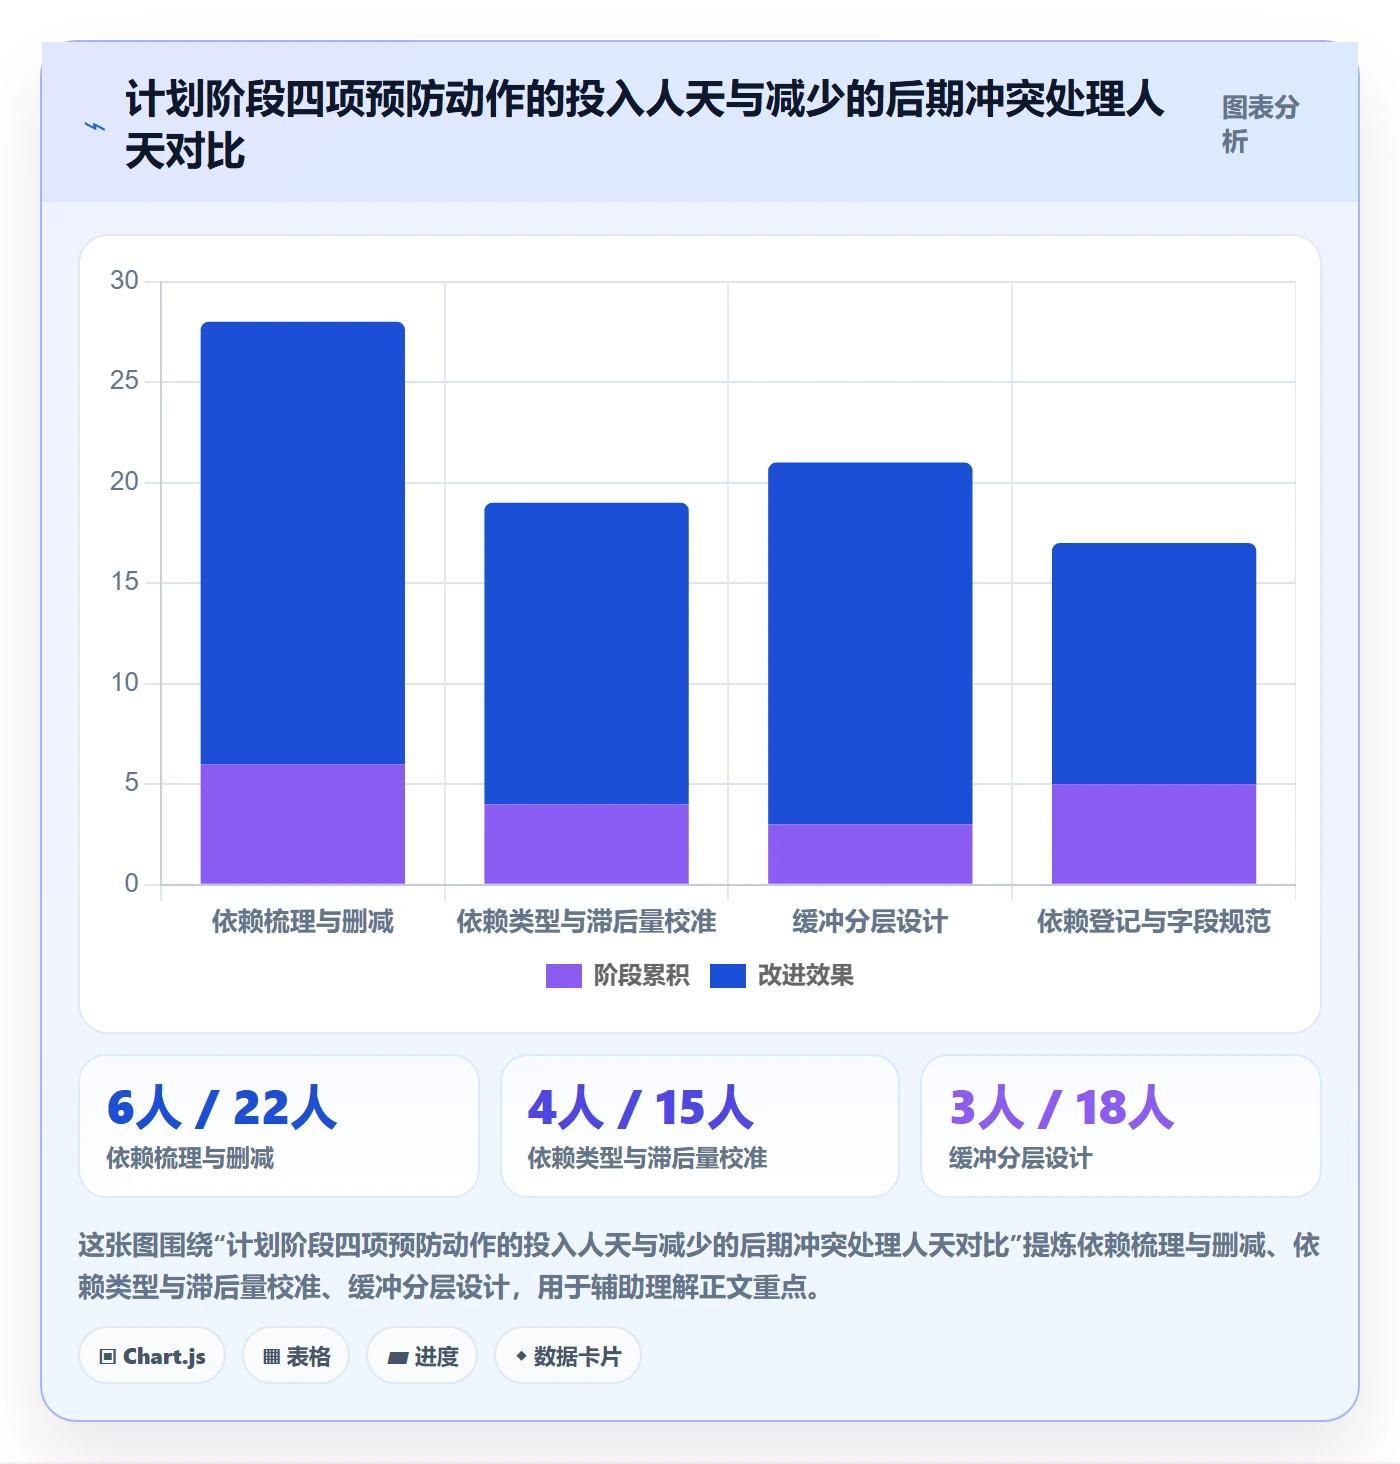Click the blue bar segment for 依赖登记与字段规范

(x=1154, y=664)
